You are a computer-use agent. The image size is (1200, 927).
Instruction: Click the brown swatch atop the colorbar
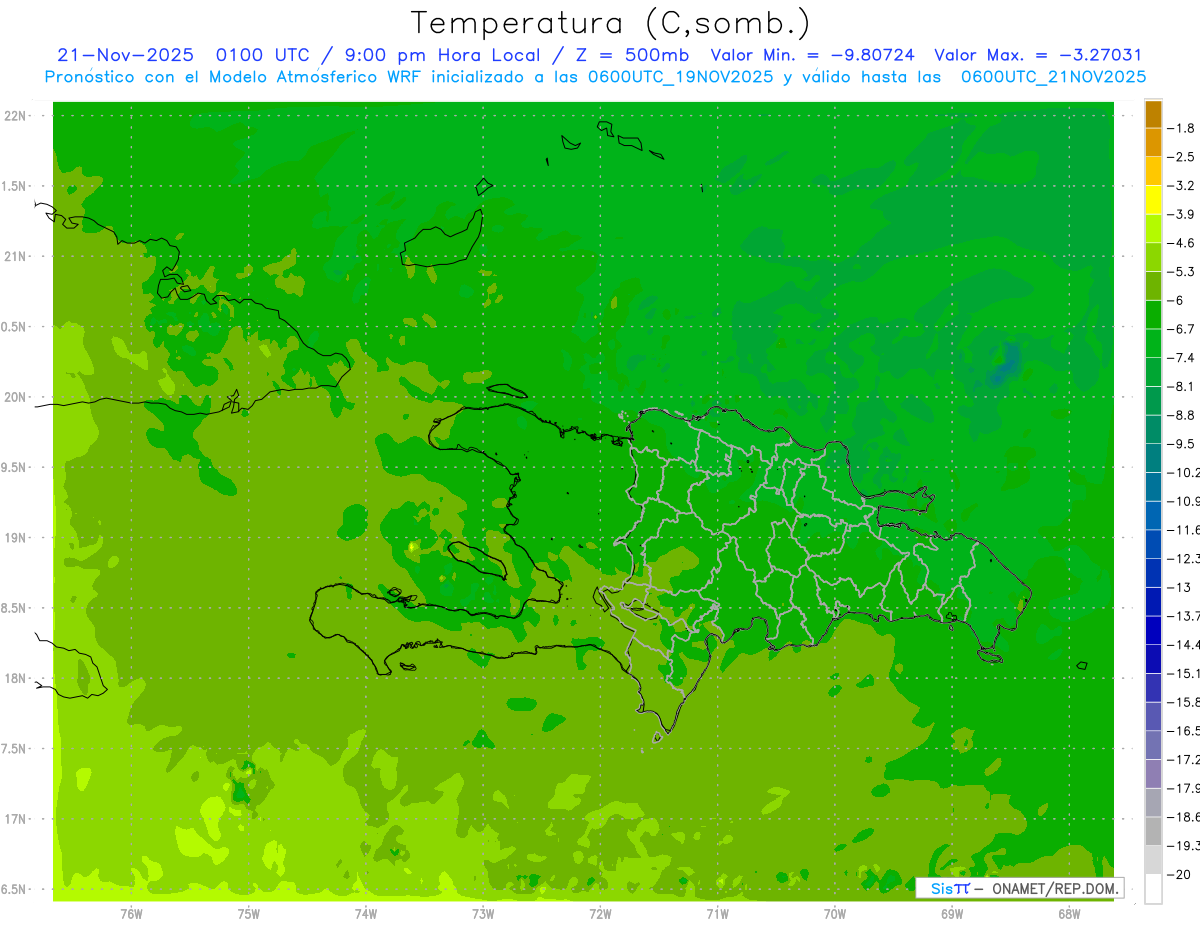point(1153,114)
